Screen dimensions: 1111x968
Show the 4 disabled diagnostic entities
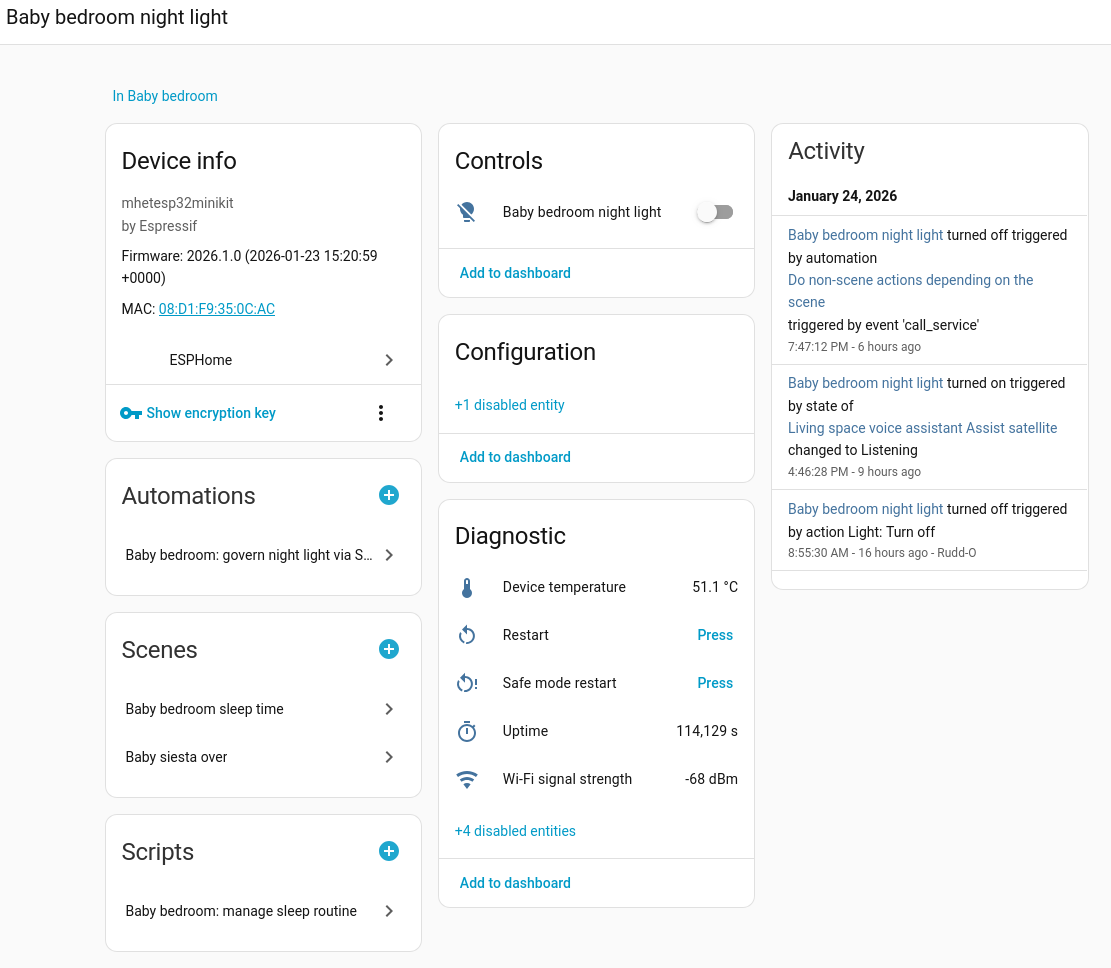pyautogui.click(x=515, y=831)
